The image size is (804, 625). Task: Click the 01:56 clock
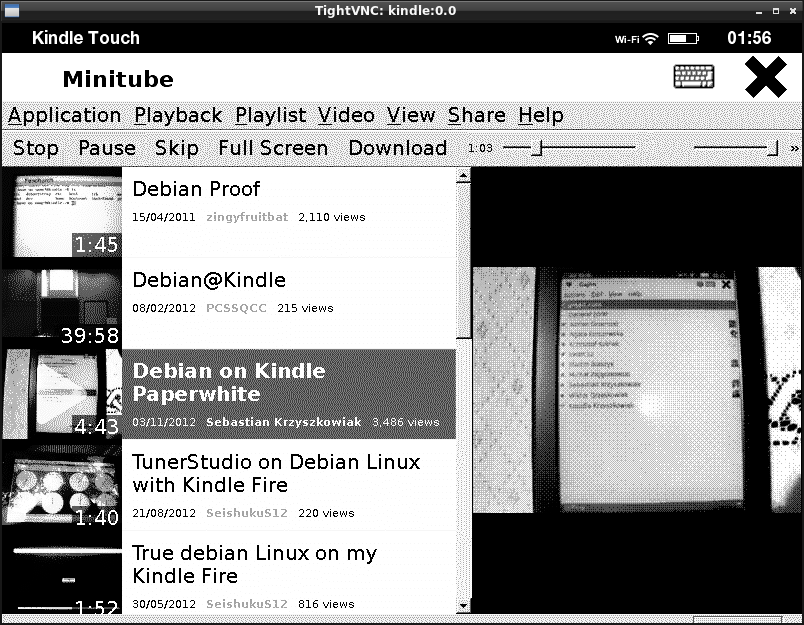click(x=749, y=38)
